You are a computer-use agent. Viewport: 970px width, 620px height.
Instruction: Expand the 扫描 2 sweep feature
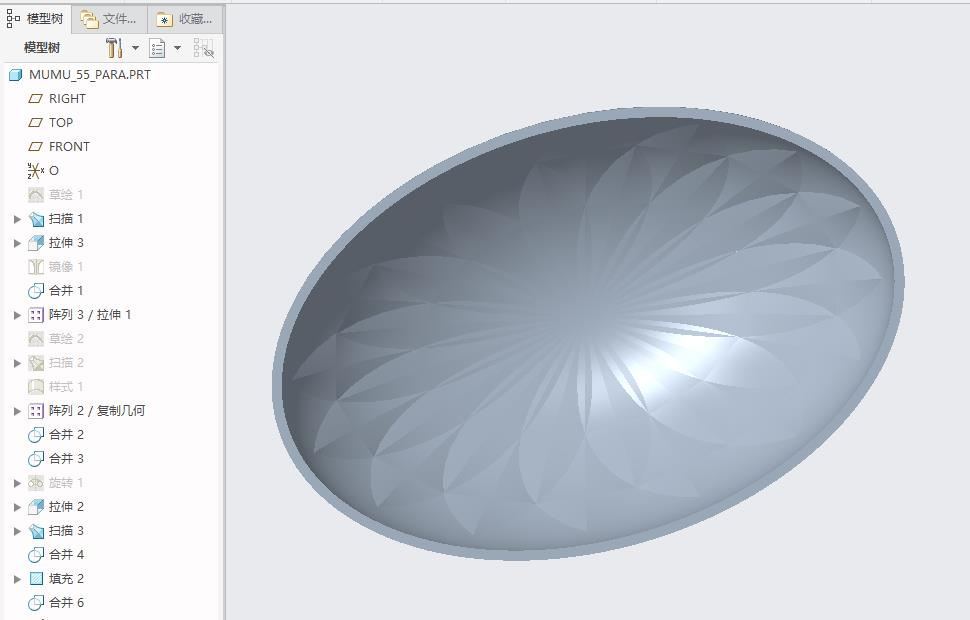pos(17,363)
